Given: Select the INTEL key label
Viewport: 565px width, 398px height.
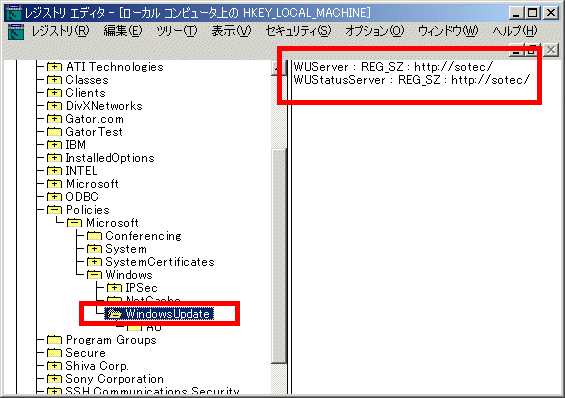Looking at the screenshot, I should (x=81, y=171).
